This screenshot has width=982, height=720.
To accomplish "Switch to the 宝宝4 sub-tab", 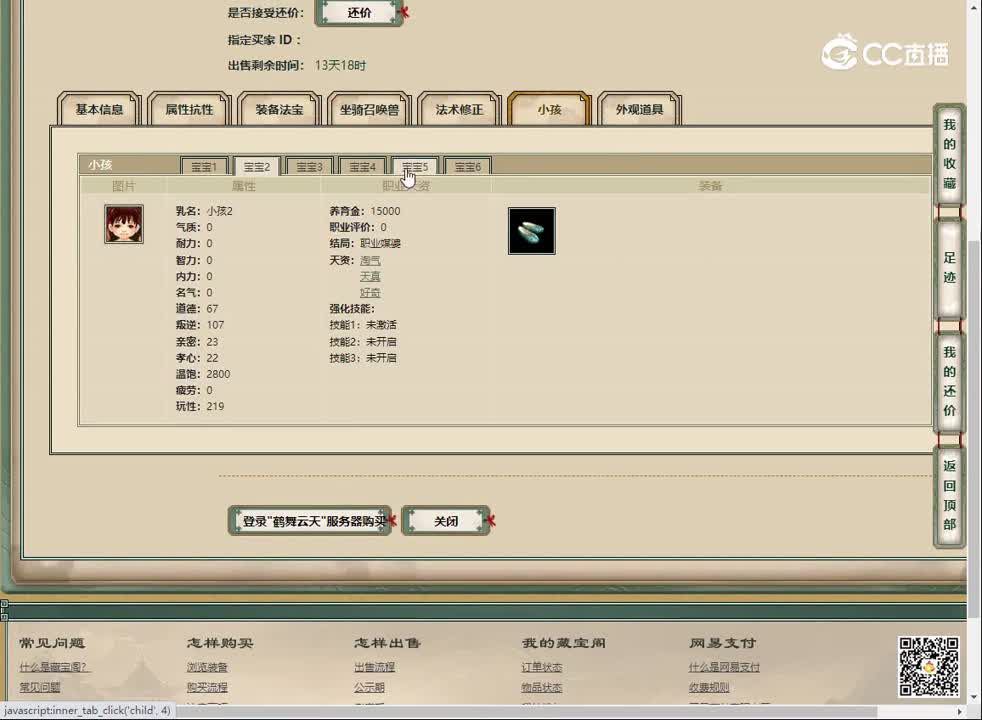I will point(362,167).
